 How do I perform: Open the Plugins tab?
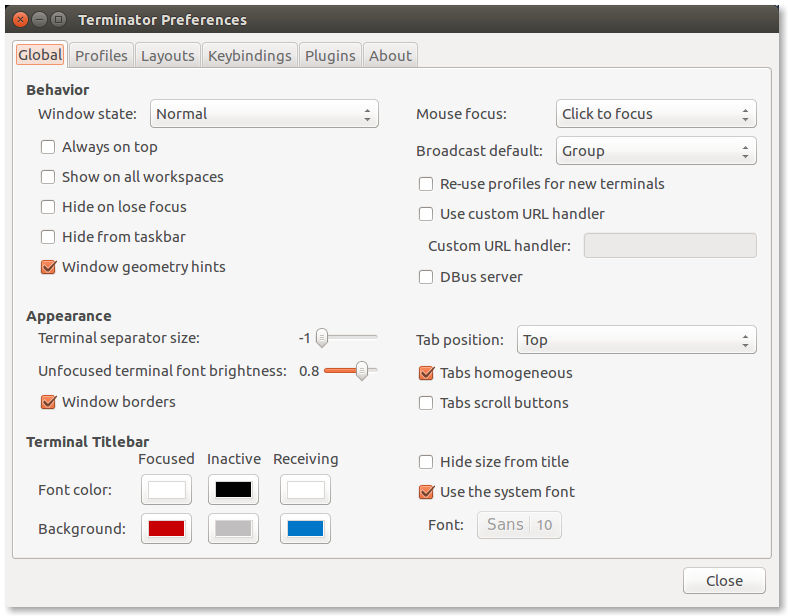coord(330,55)
